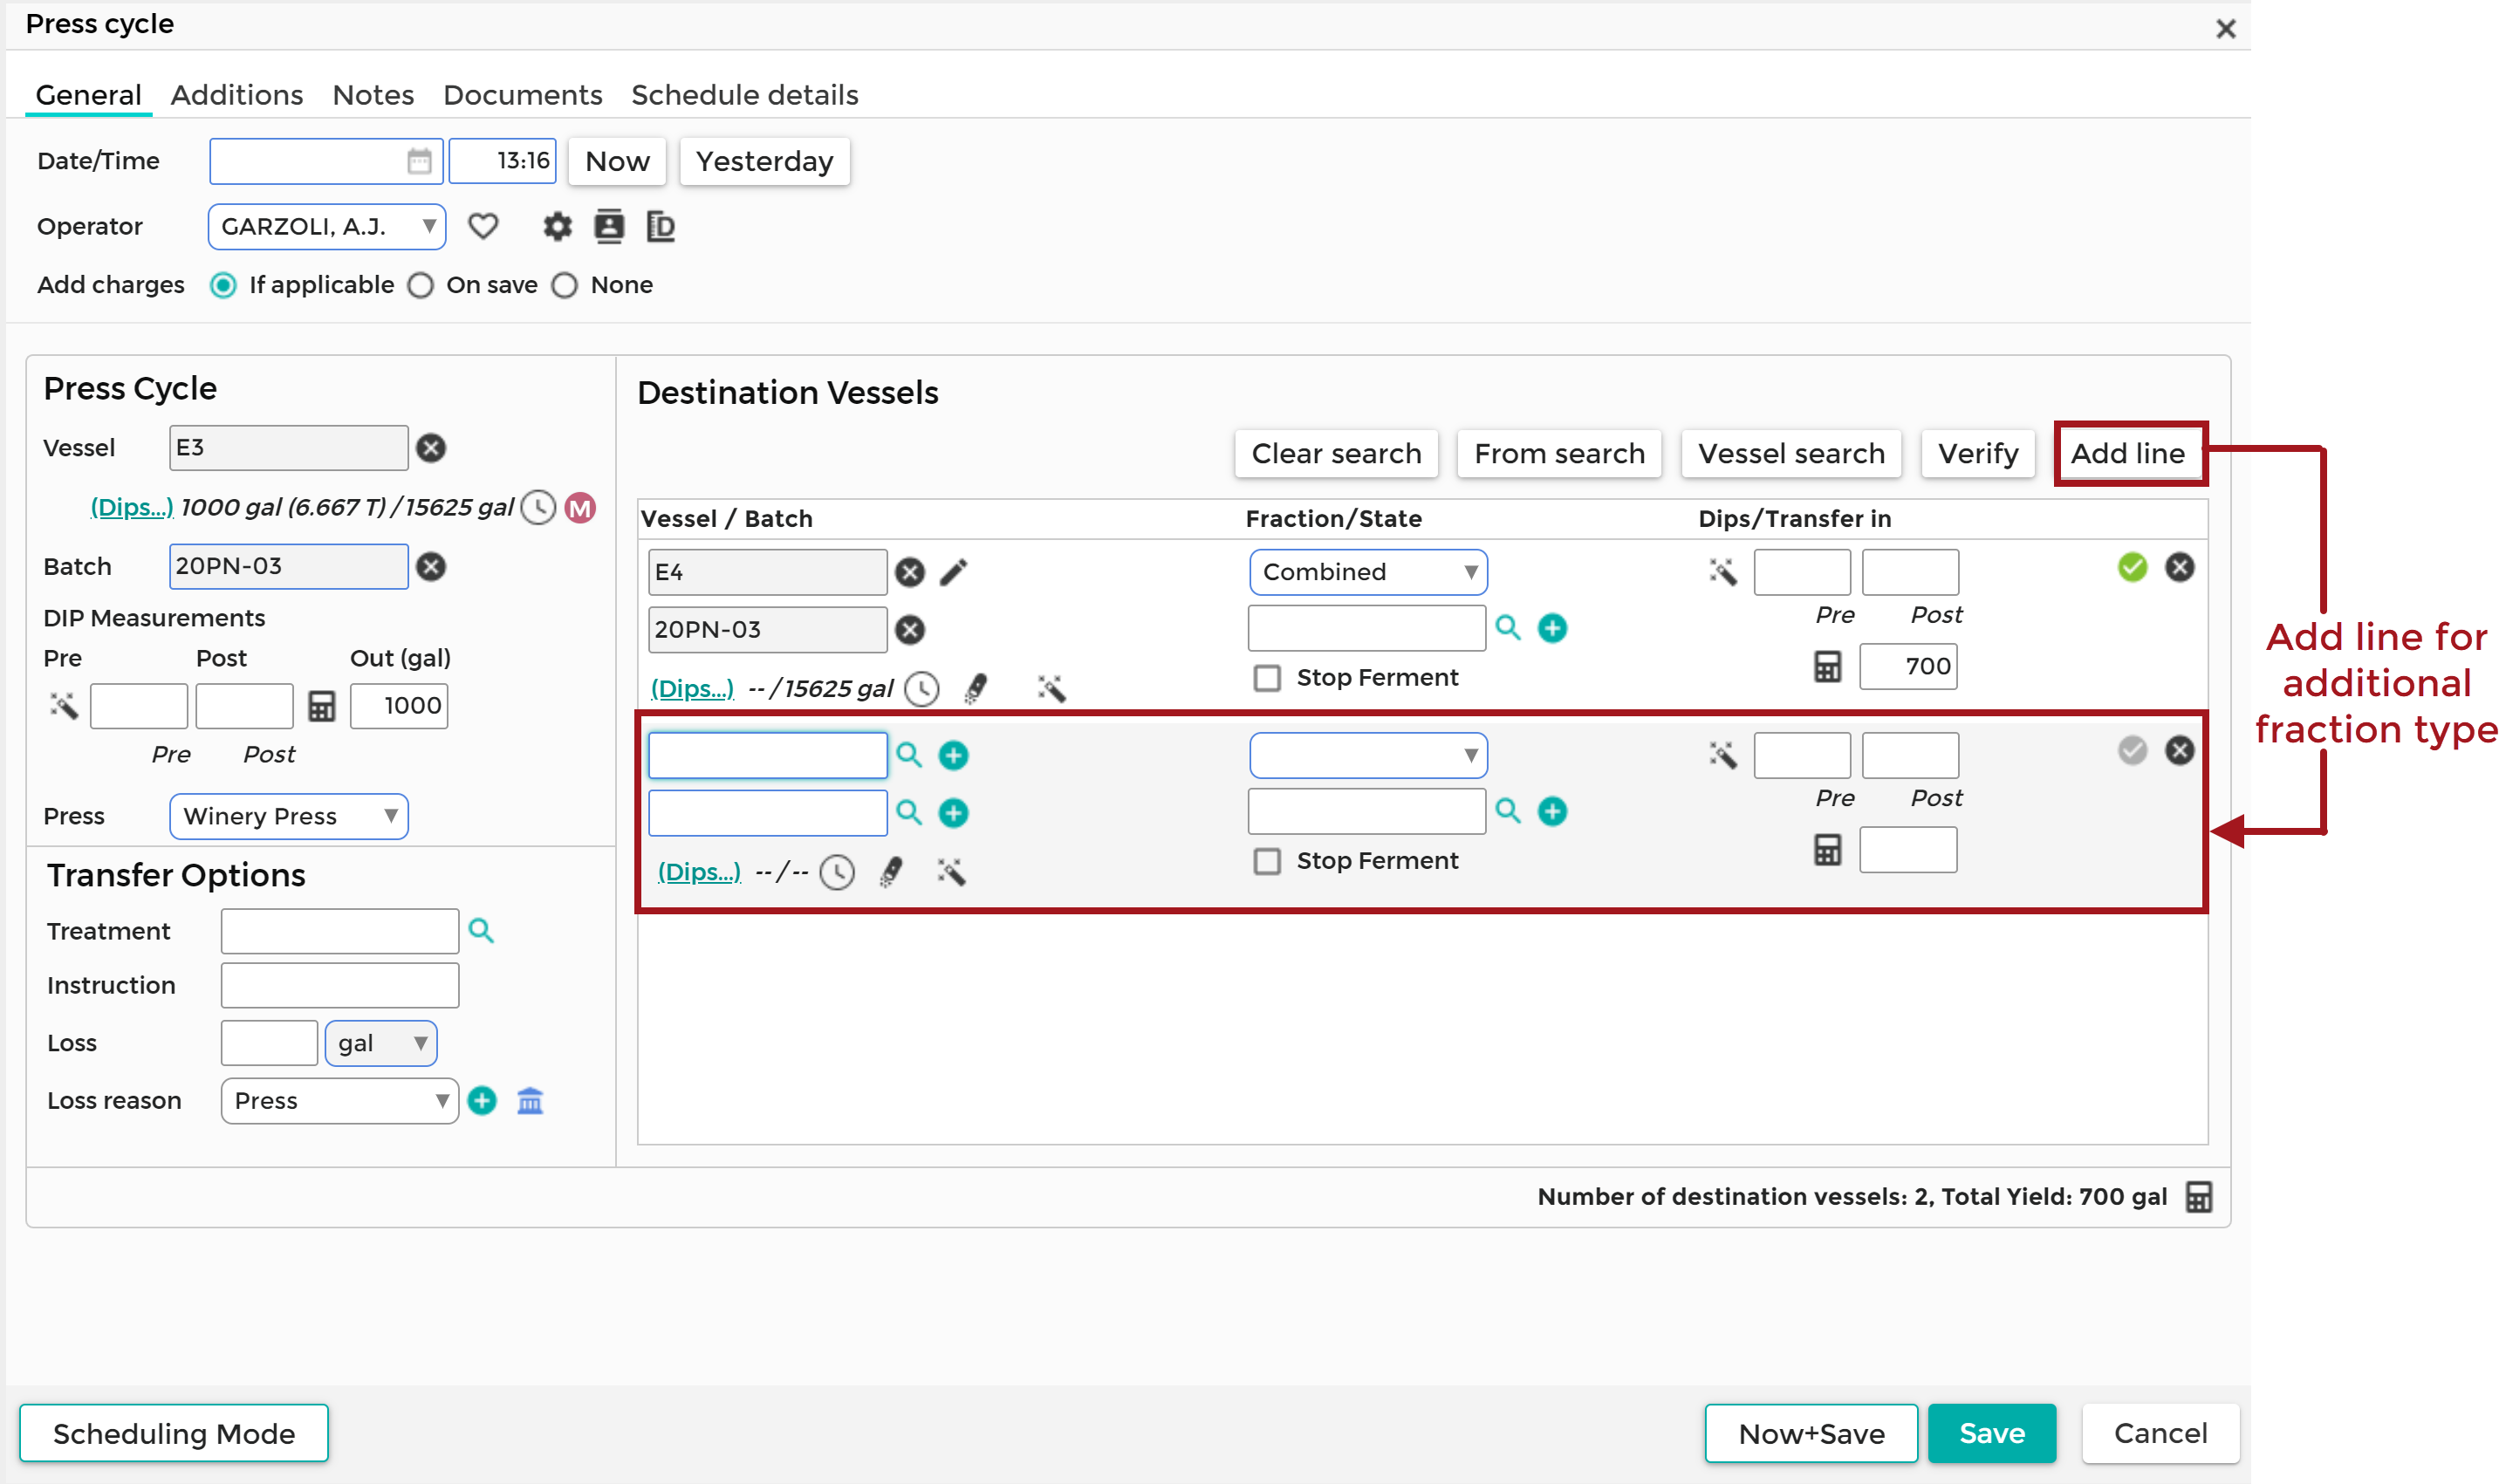
Task: Switch to the Notes tab
Action: (373, 95)
